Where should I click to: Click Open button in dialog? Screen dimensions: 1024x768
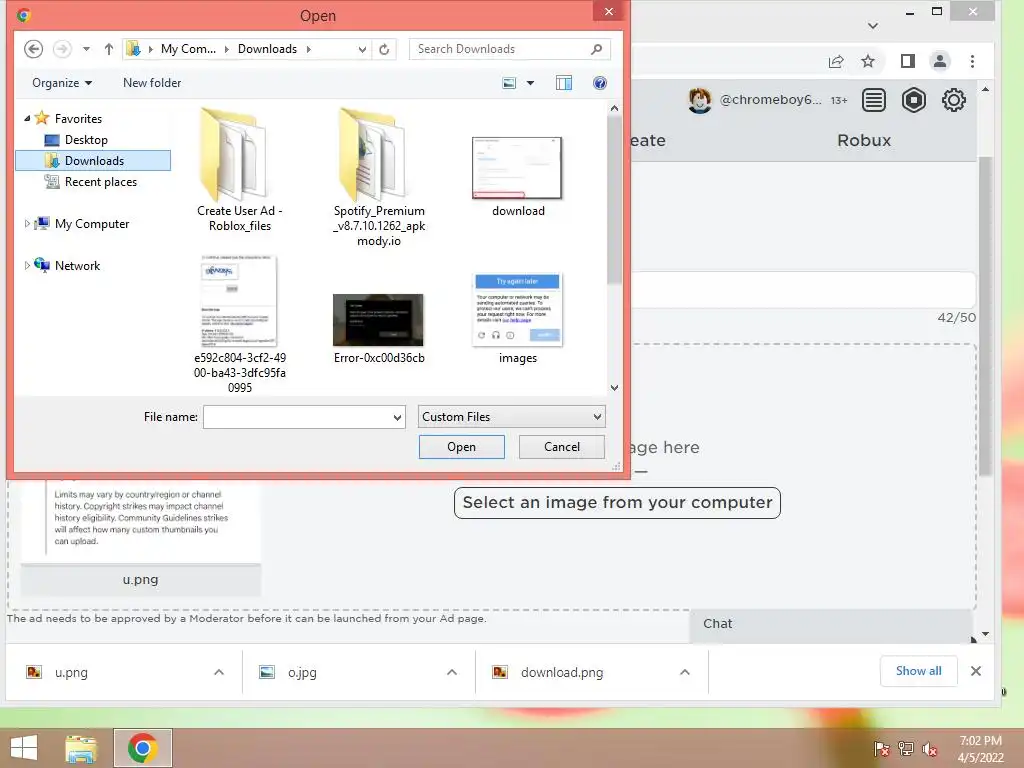(x=462, y=447)
